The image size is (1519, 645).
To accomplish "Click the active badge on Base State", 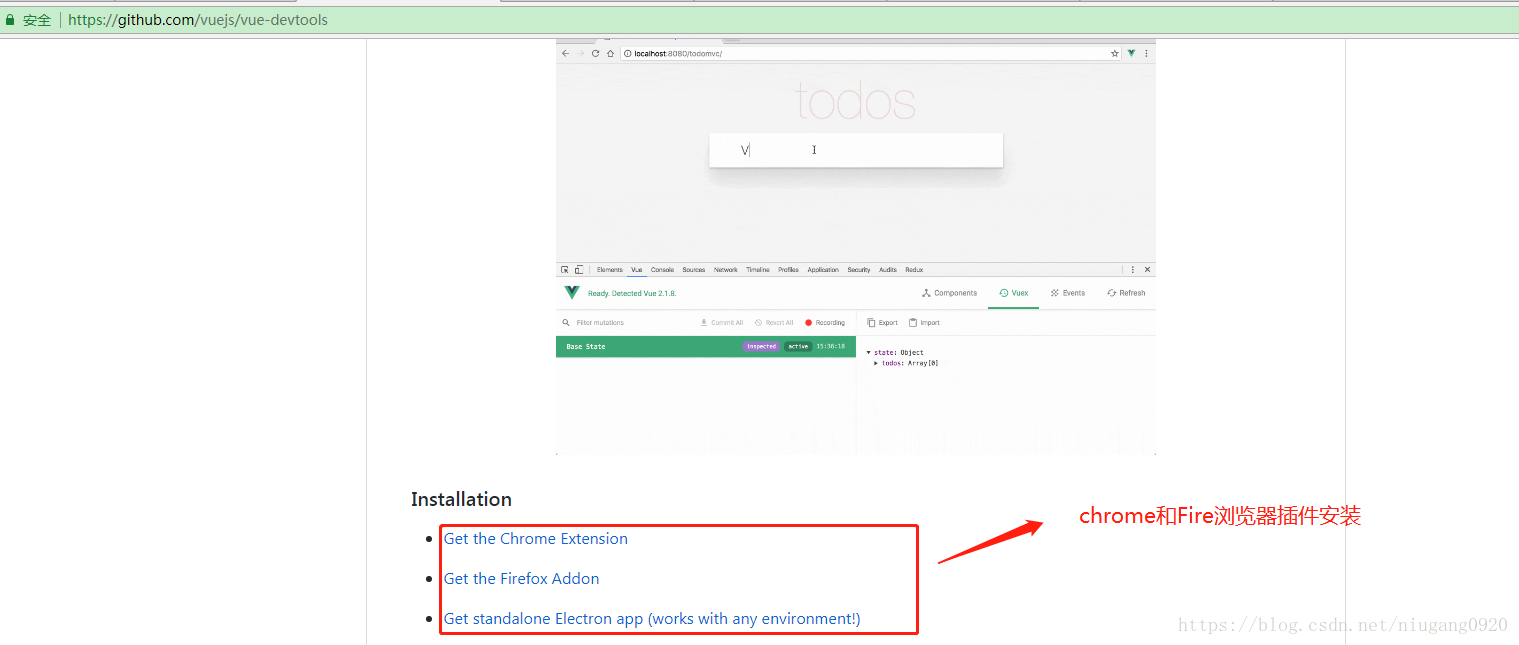I will [797, 347].
